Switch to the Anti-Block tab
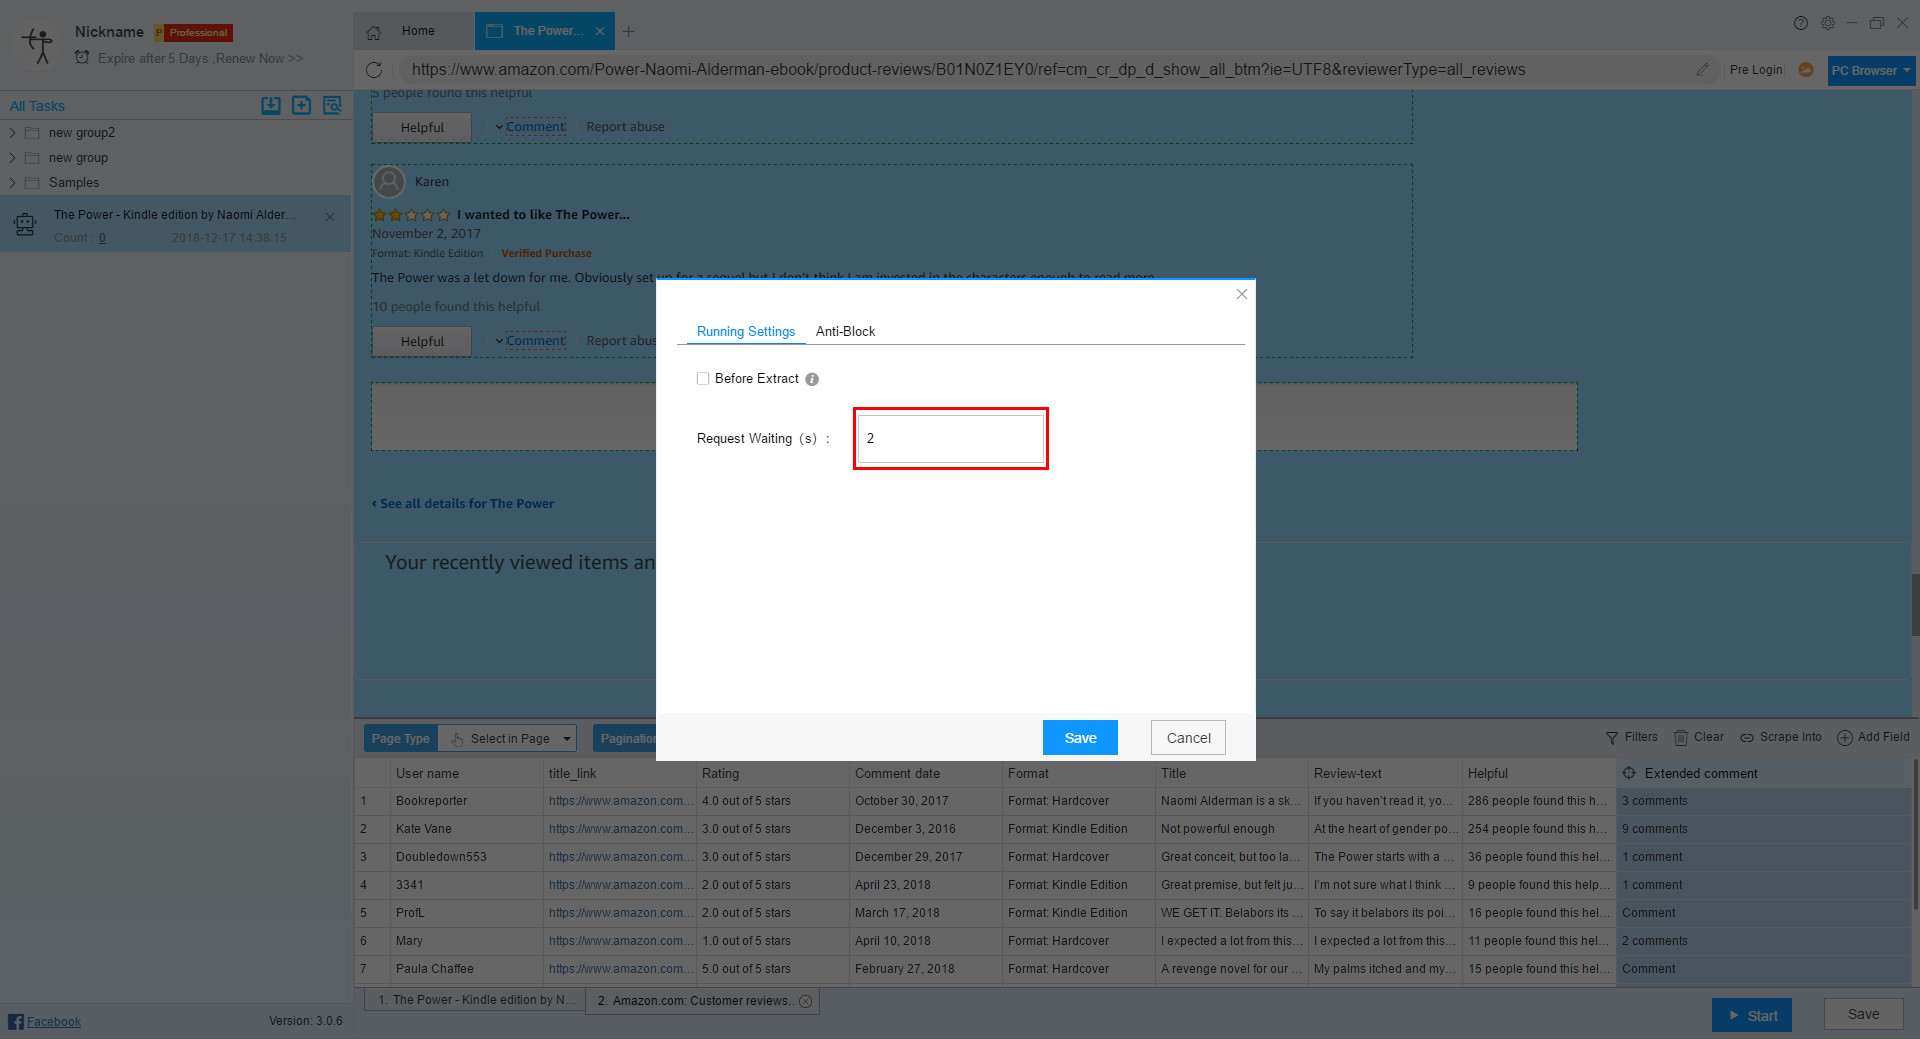1920x1039 pixels. 845,331
